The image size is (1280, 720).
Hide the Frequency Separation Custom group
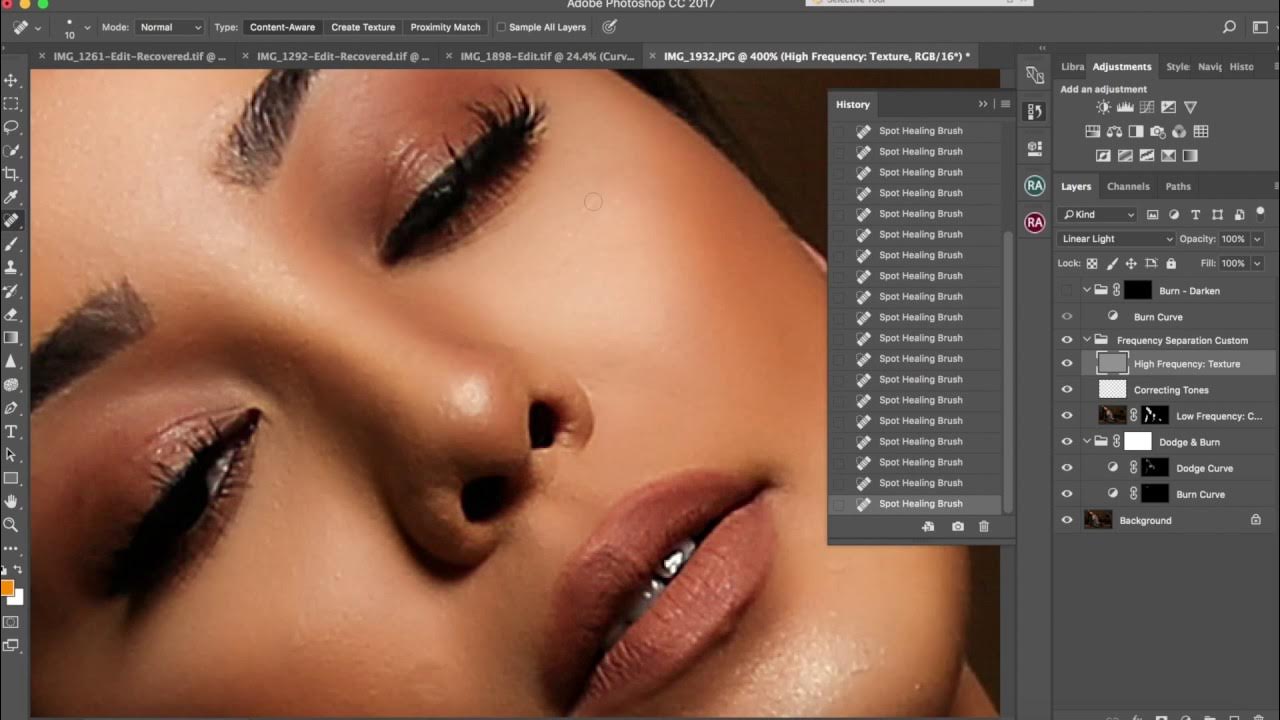pos(1067,340)
